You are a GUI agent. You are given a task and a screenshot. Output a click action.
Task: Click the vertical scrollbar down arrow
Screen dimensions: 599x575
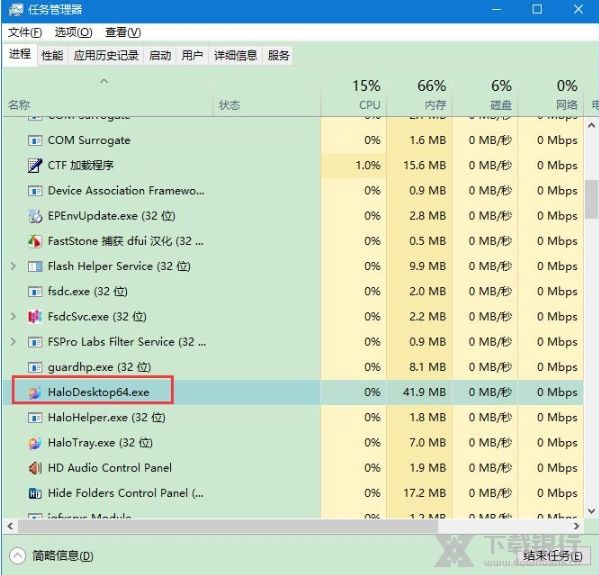(591, 511)
